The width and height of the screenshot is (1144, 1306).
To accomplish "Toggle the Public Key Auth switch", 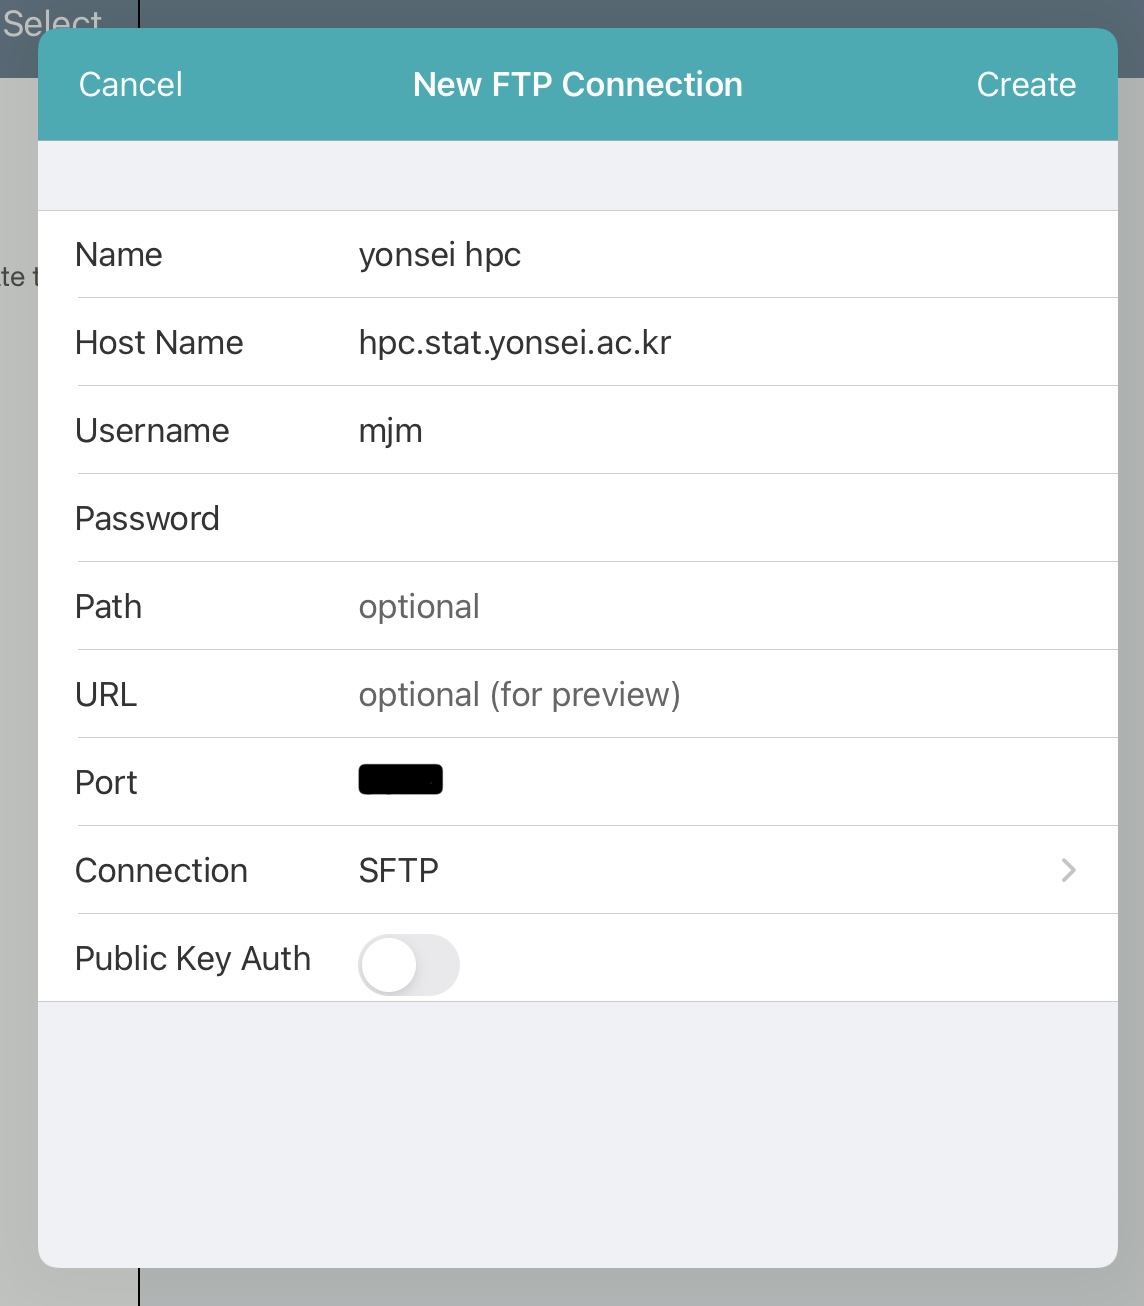I will [x=408, y=964].
